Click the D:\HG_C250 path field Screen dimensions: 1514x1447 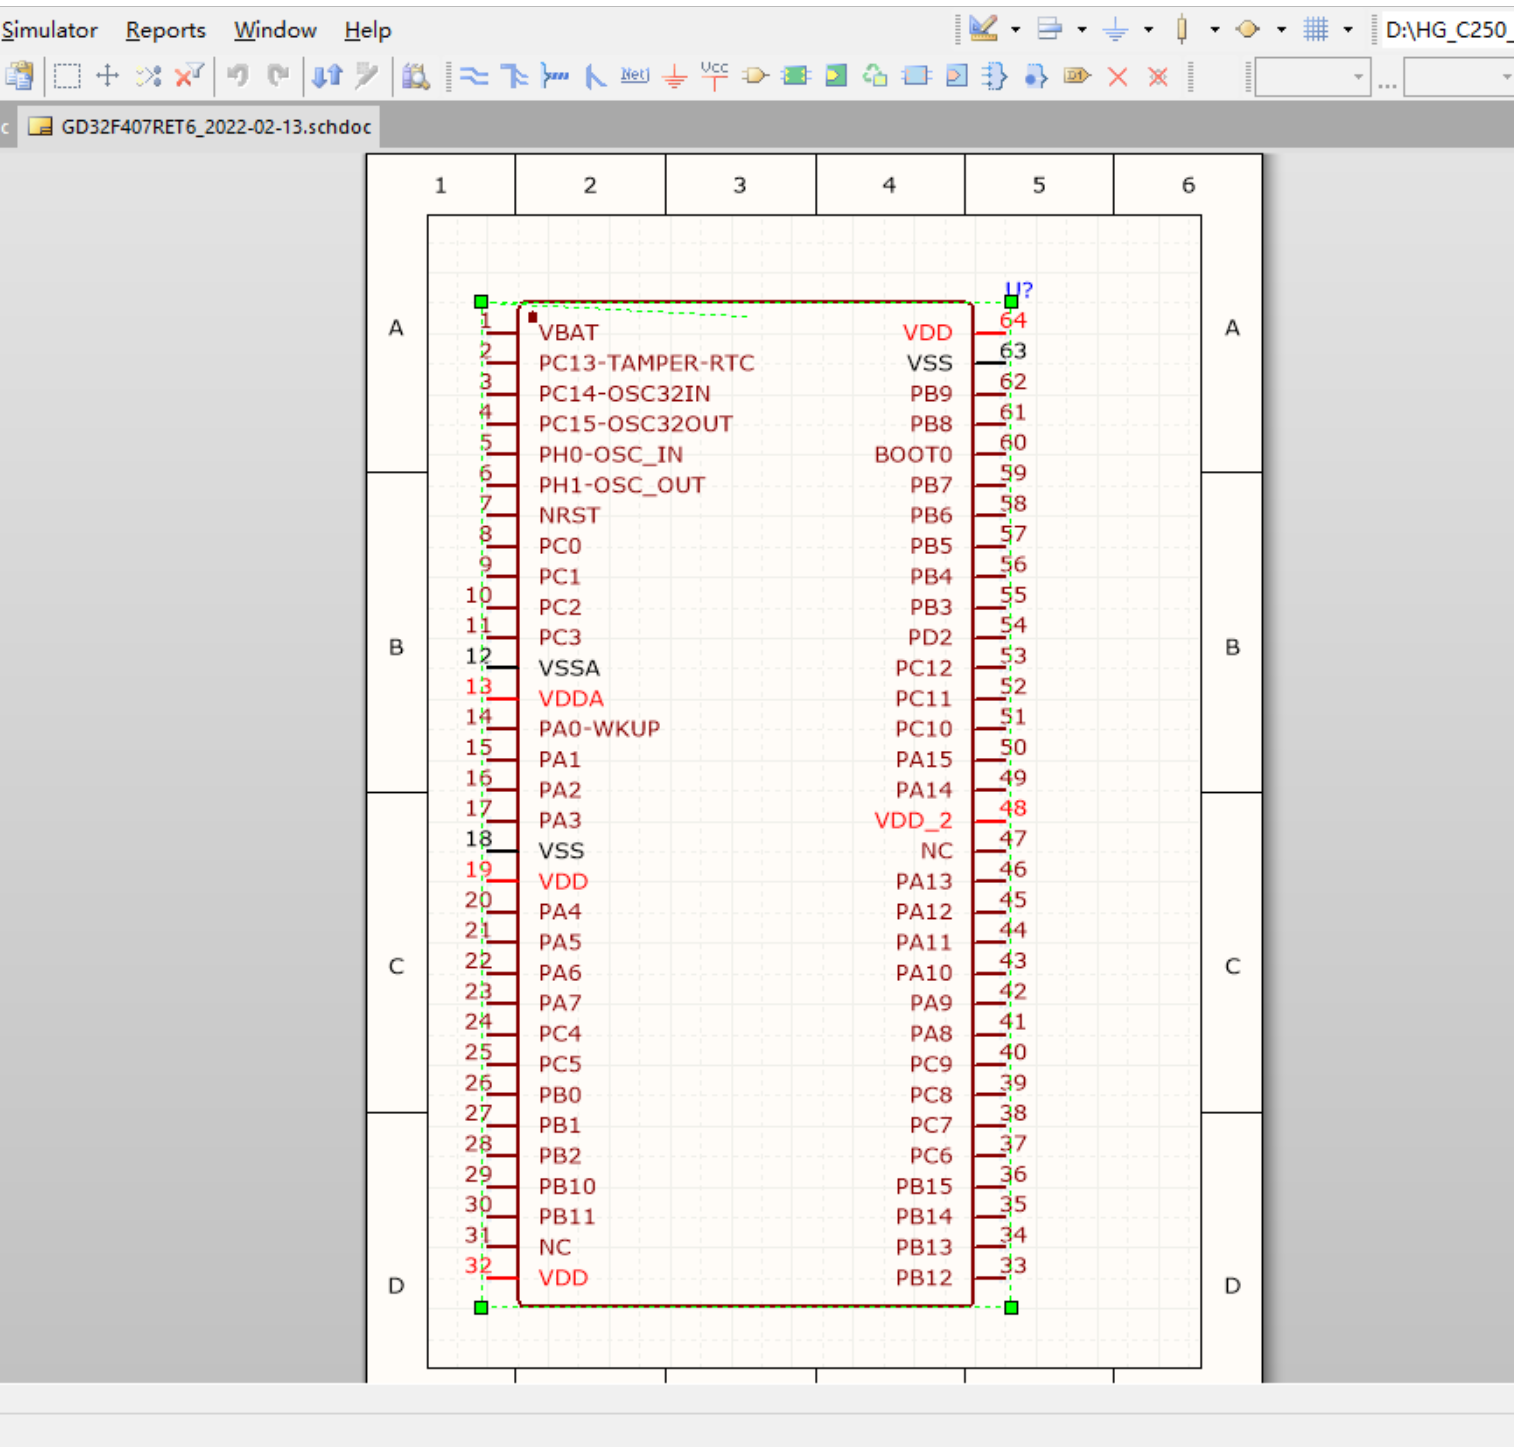pos(1446,30)
